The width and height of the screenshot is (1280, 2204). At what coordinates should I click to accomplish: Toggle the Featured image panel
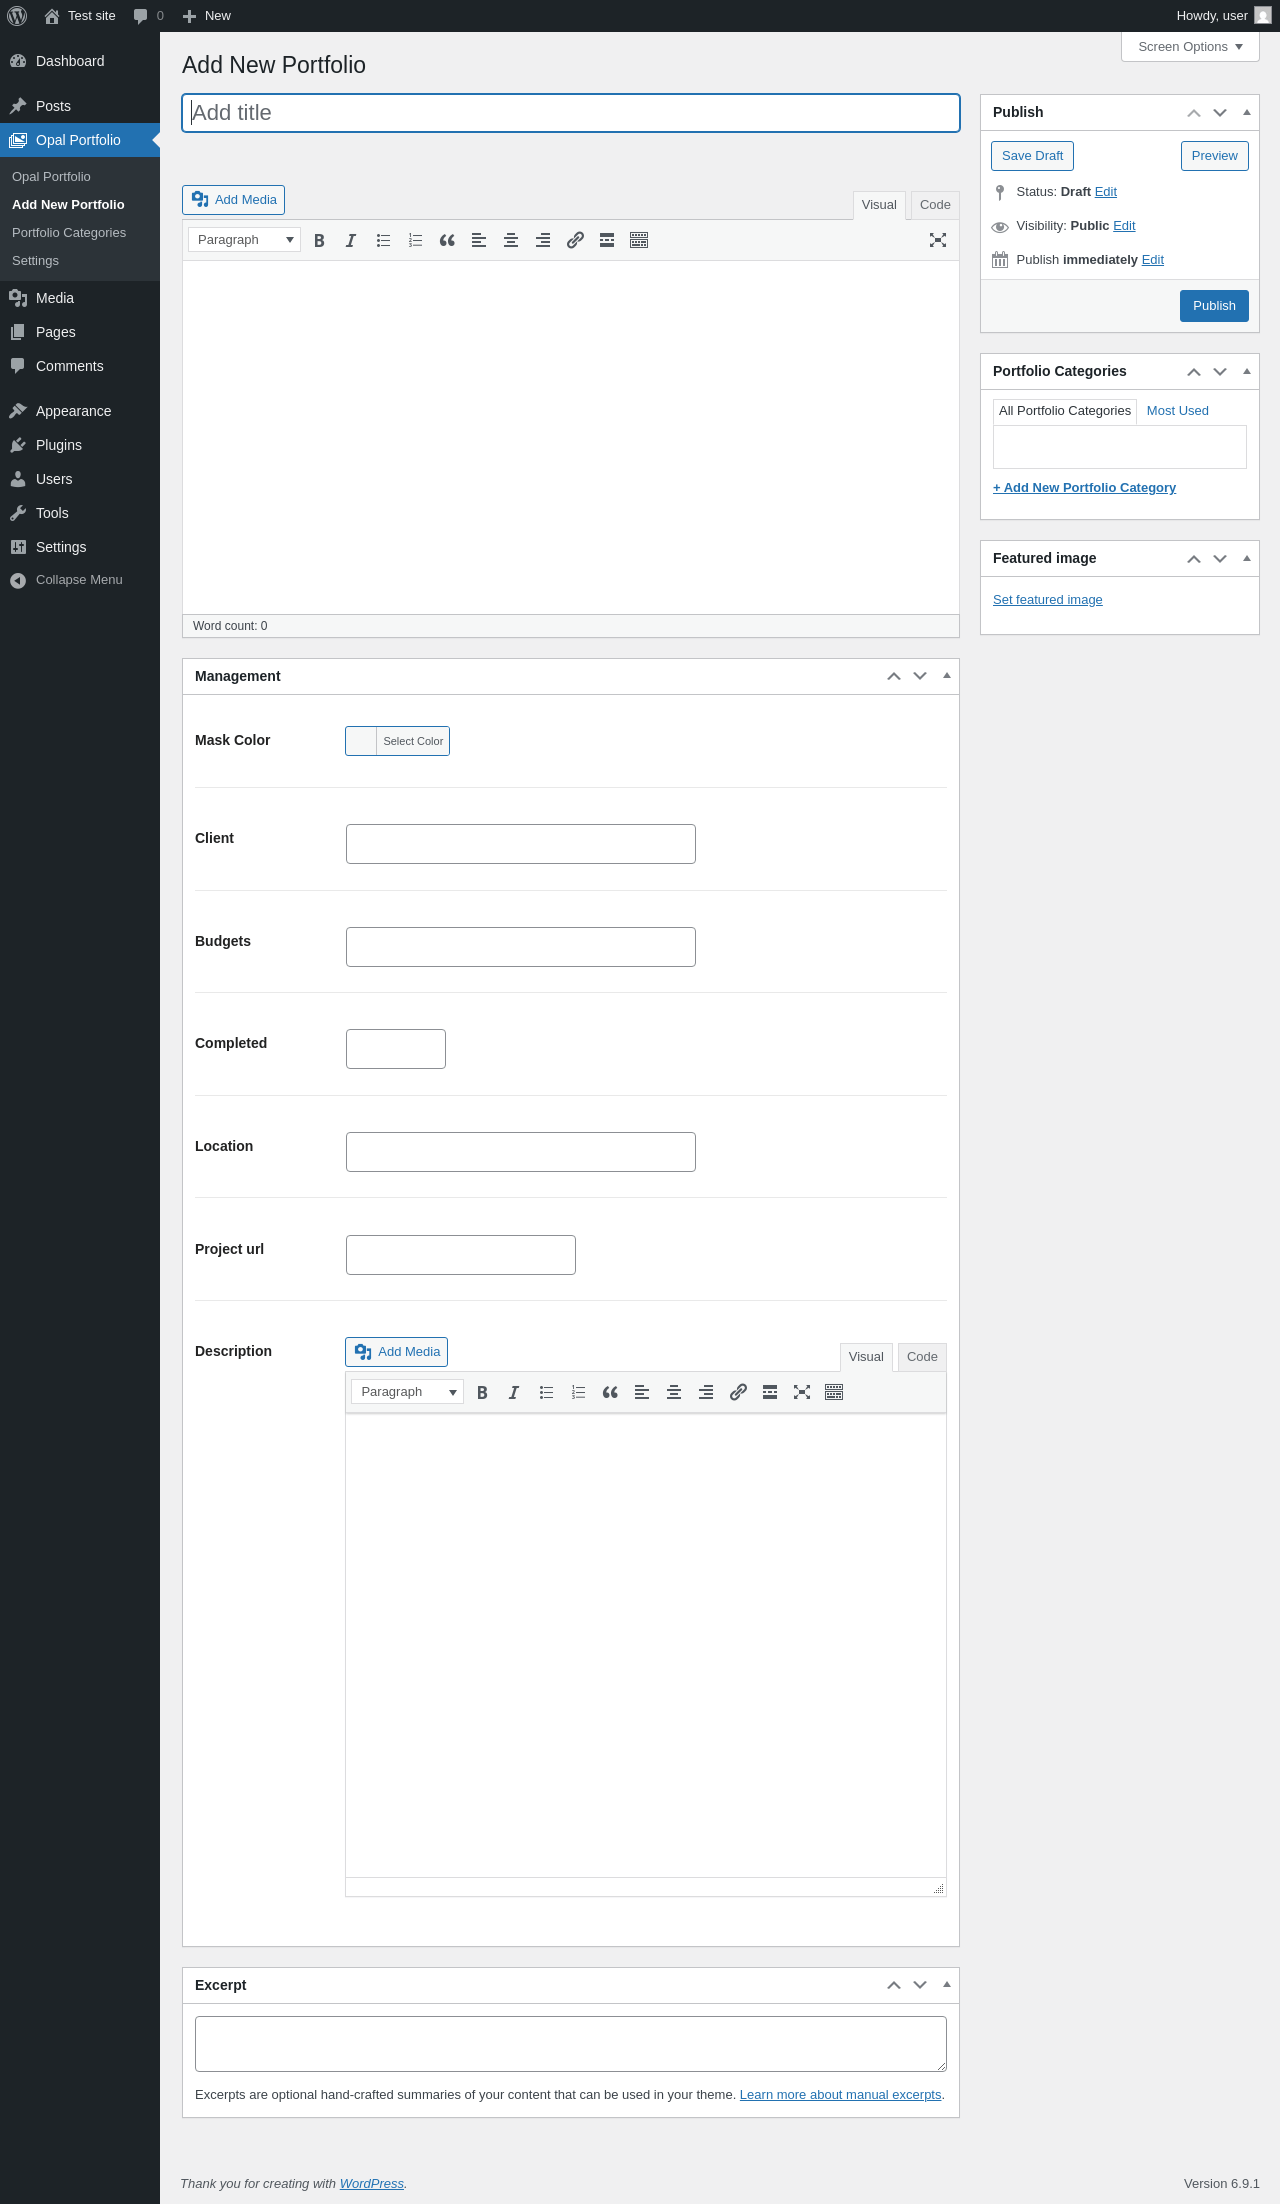tap(1246, 559)
